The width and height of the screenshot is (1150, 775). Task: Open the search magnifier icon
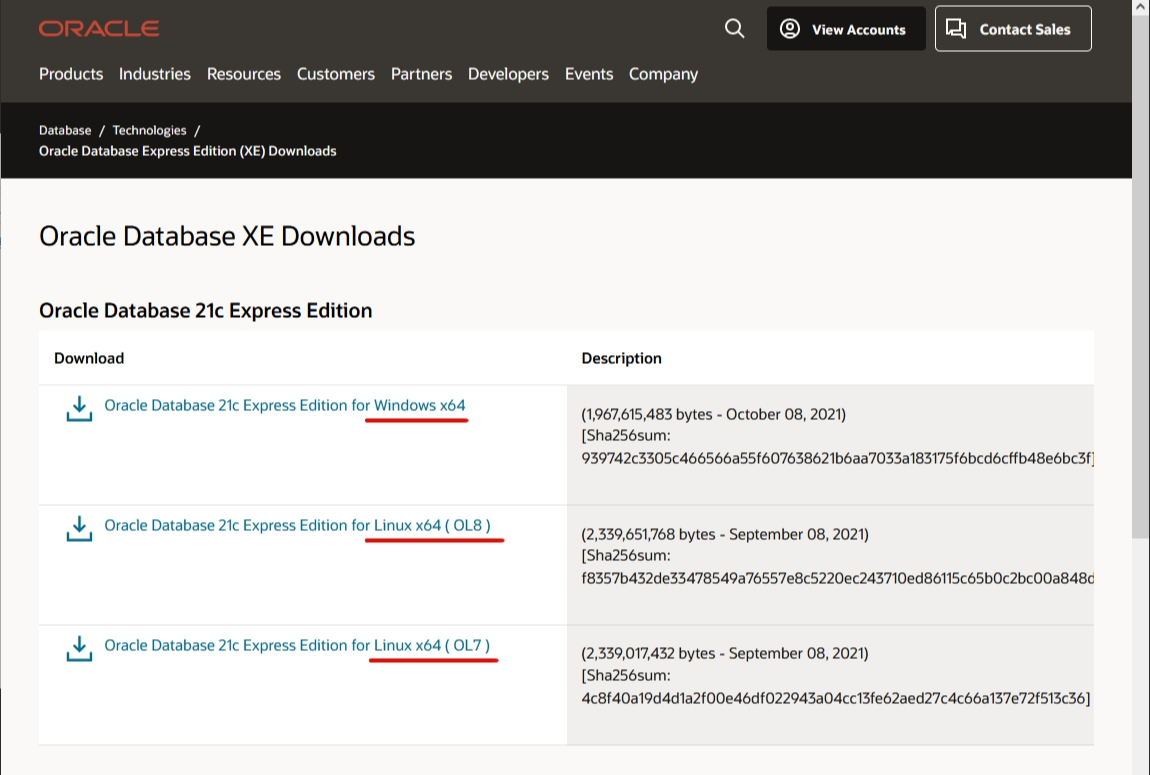pyautogui.click(x=734, y=29)
